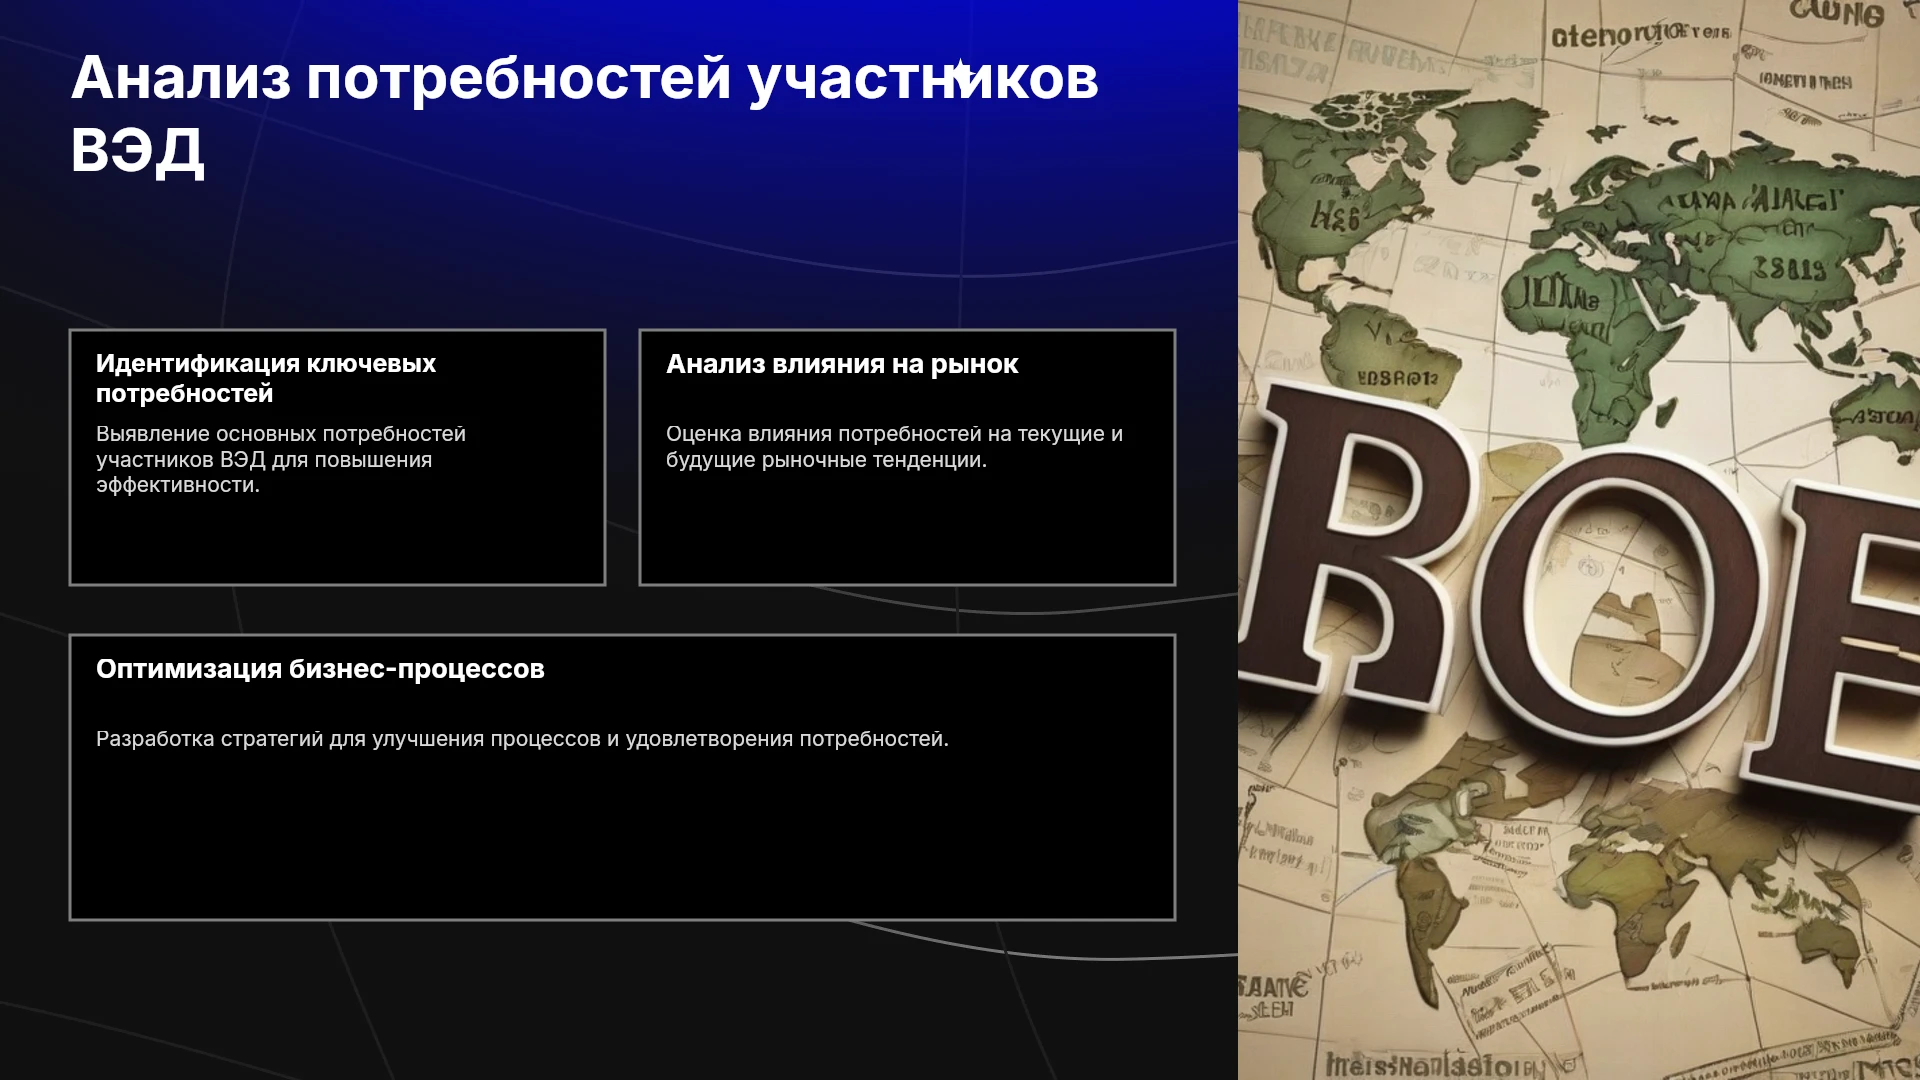Select the text 'Выявление основных потребностей участников ВЭД'

tap(281, 447)
